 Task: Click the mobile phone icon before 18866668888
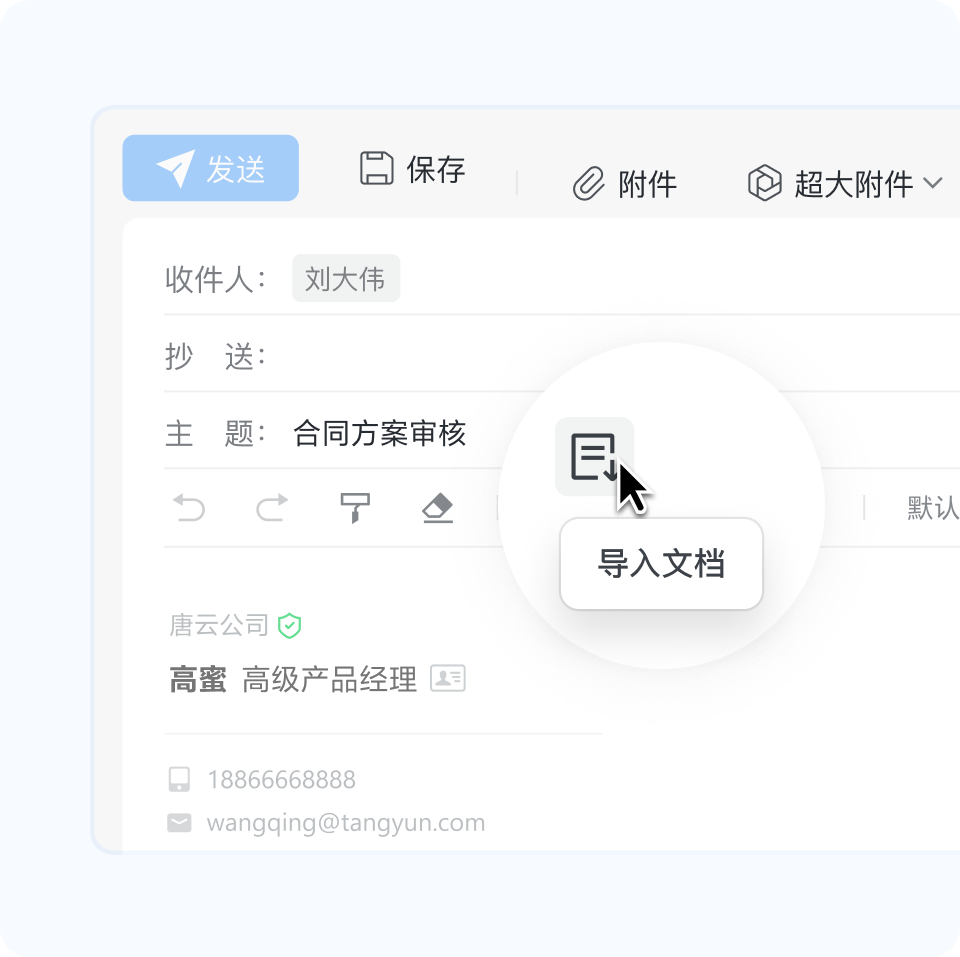click(x=180, y=779)
